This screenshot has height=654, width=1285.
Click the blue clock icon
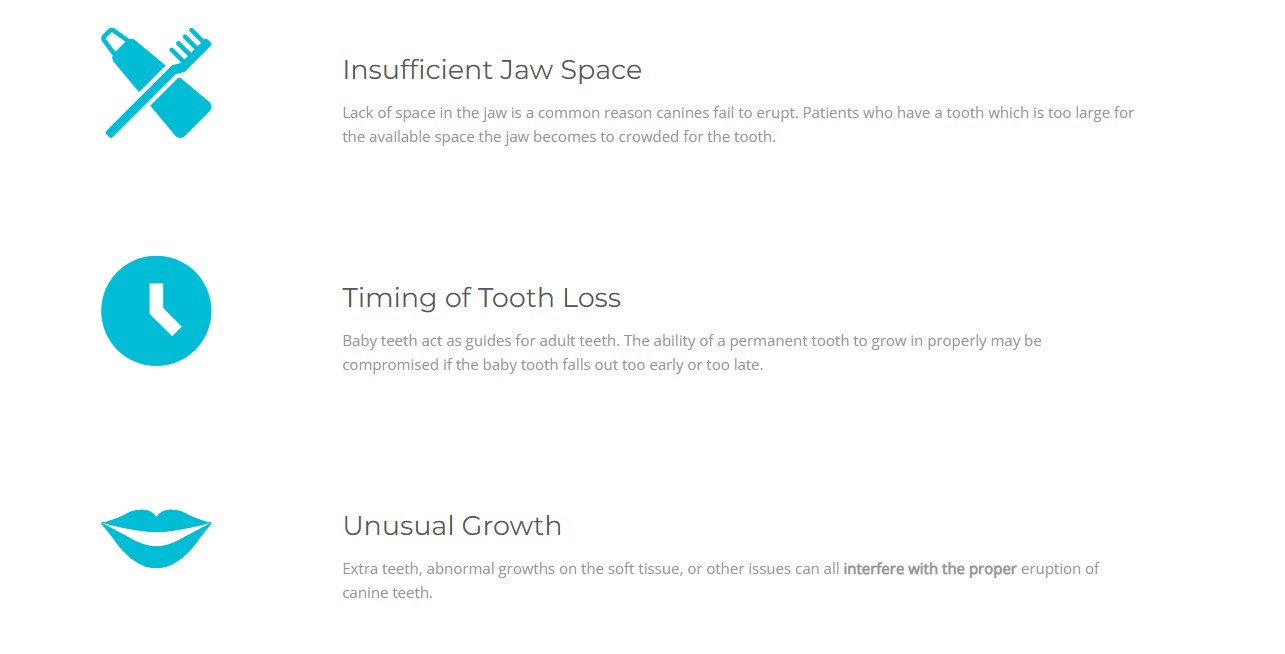(156, 311)
